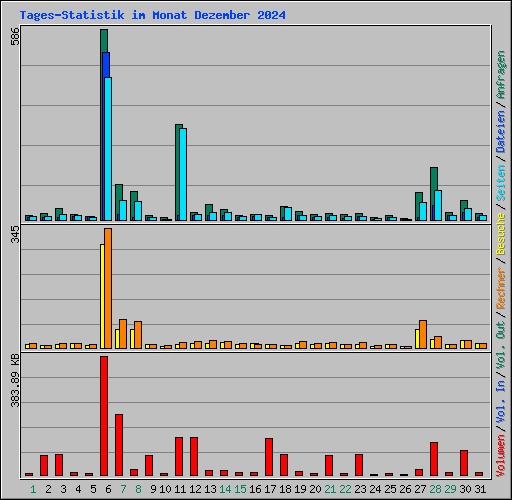Click the 586 y-axis maximum value
Viewport: 512px width, 500px height.
15,37
